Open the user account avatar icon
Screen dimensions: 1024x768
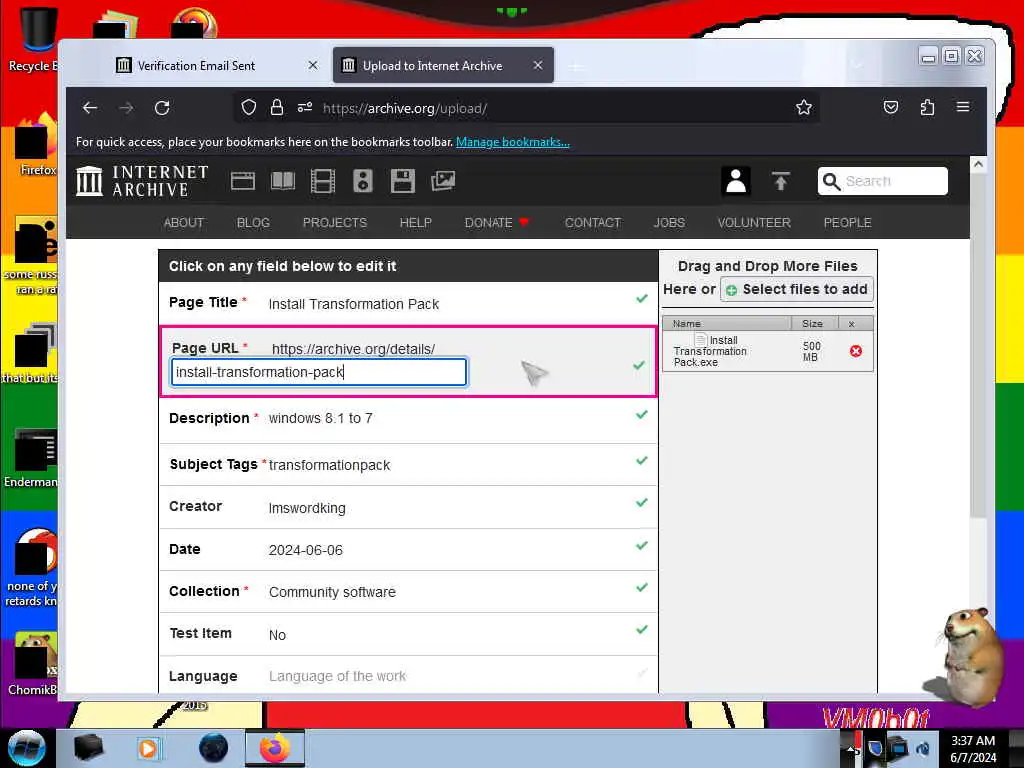(736, 181)
